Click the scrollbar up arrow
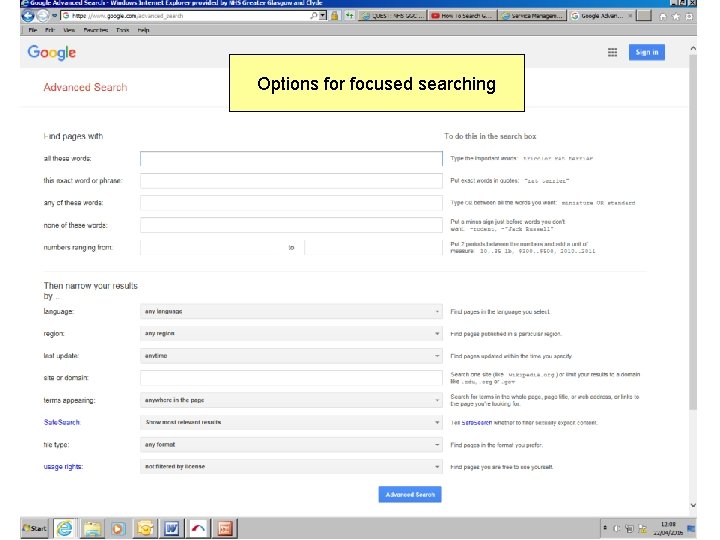 pos(693,48)
